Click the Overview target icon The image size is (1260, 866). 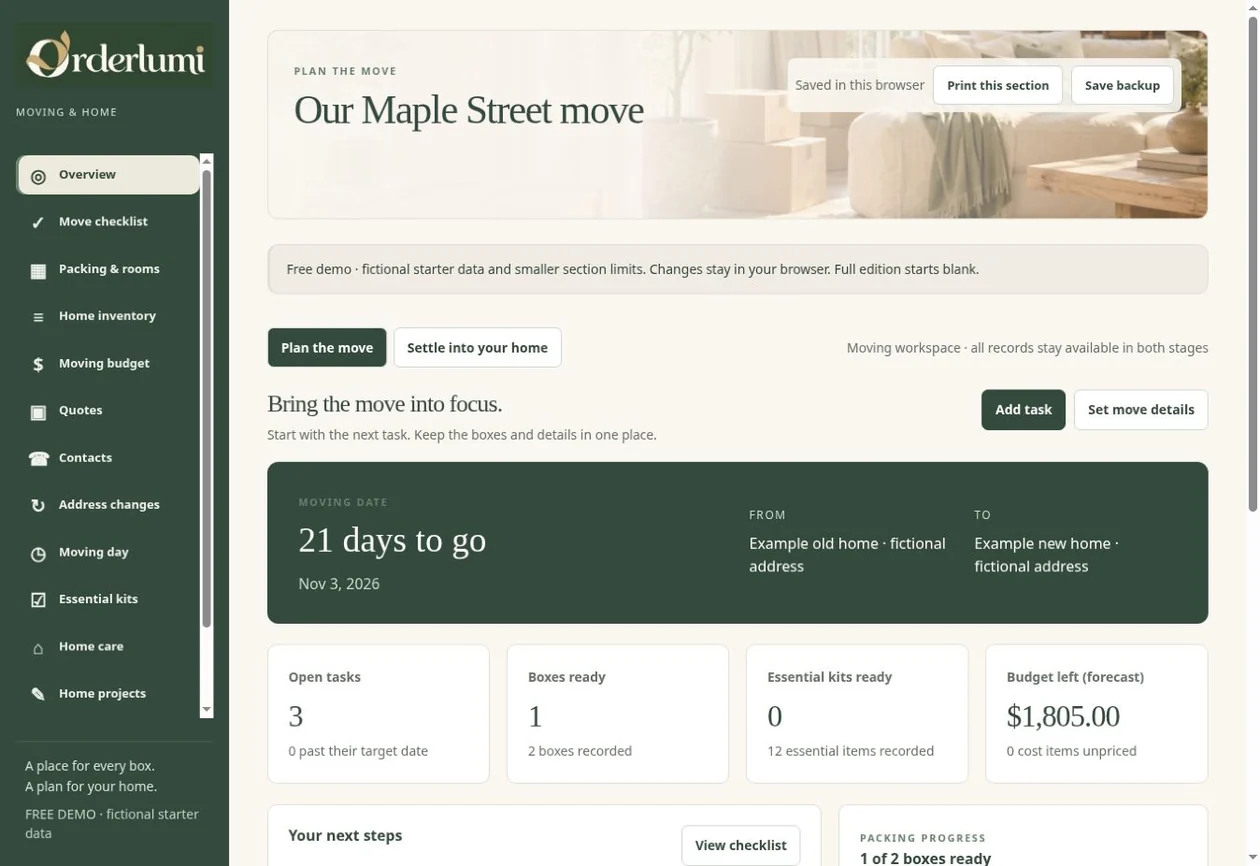coord(38,177)
